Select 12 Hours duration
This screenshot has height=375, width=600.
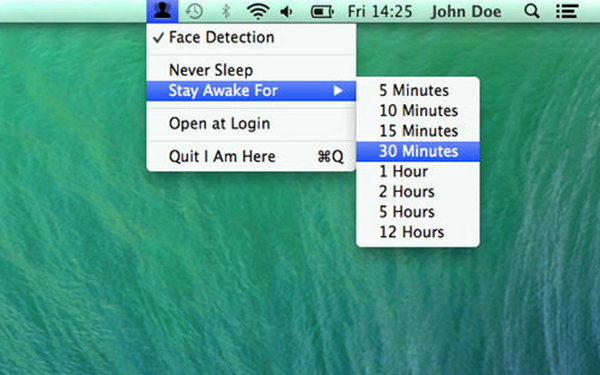click(418, 233)
